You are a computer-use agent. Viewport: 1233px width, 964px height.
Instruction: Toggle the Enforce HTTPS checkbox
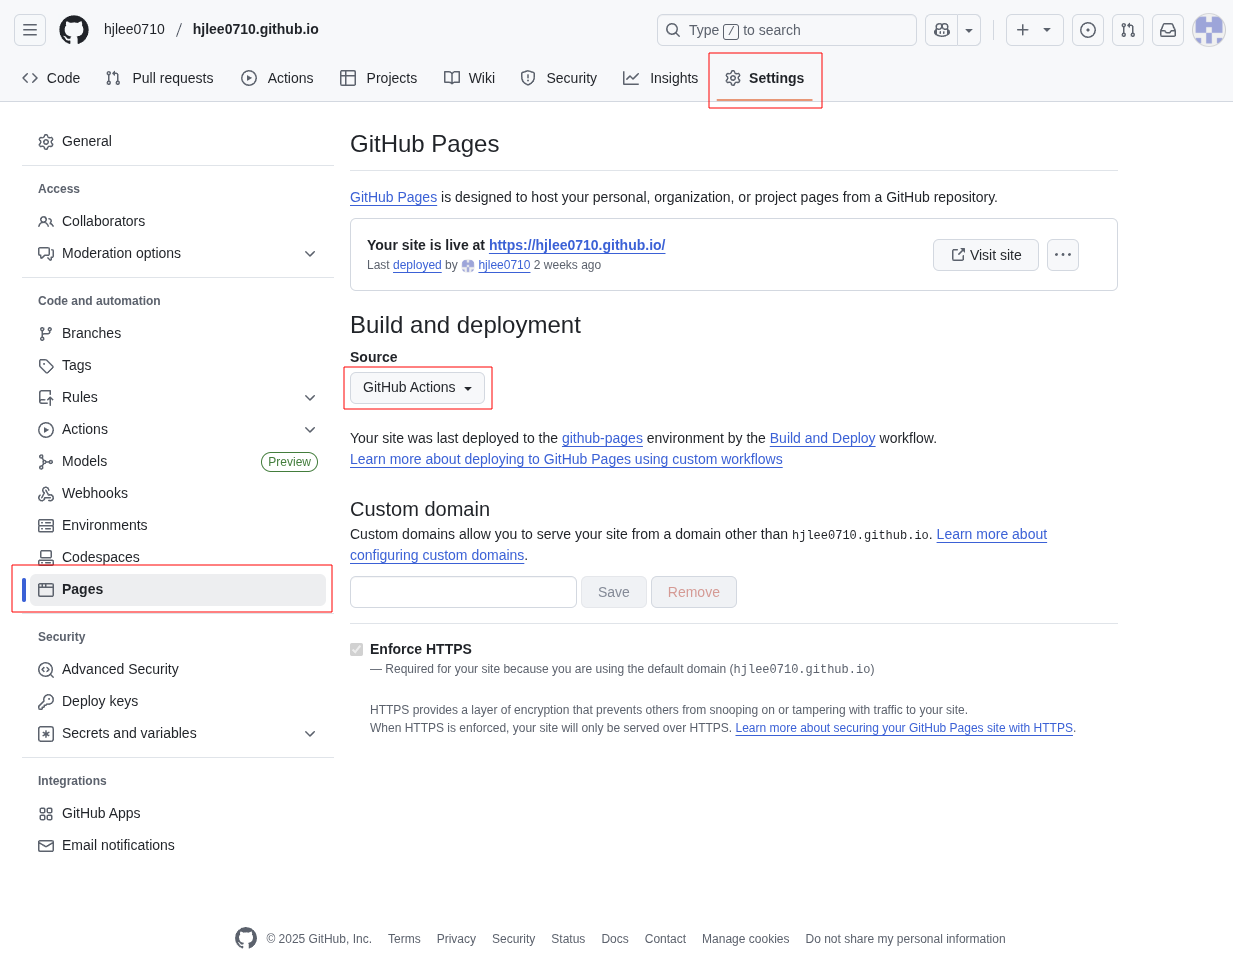click(356, 649)
